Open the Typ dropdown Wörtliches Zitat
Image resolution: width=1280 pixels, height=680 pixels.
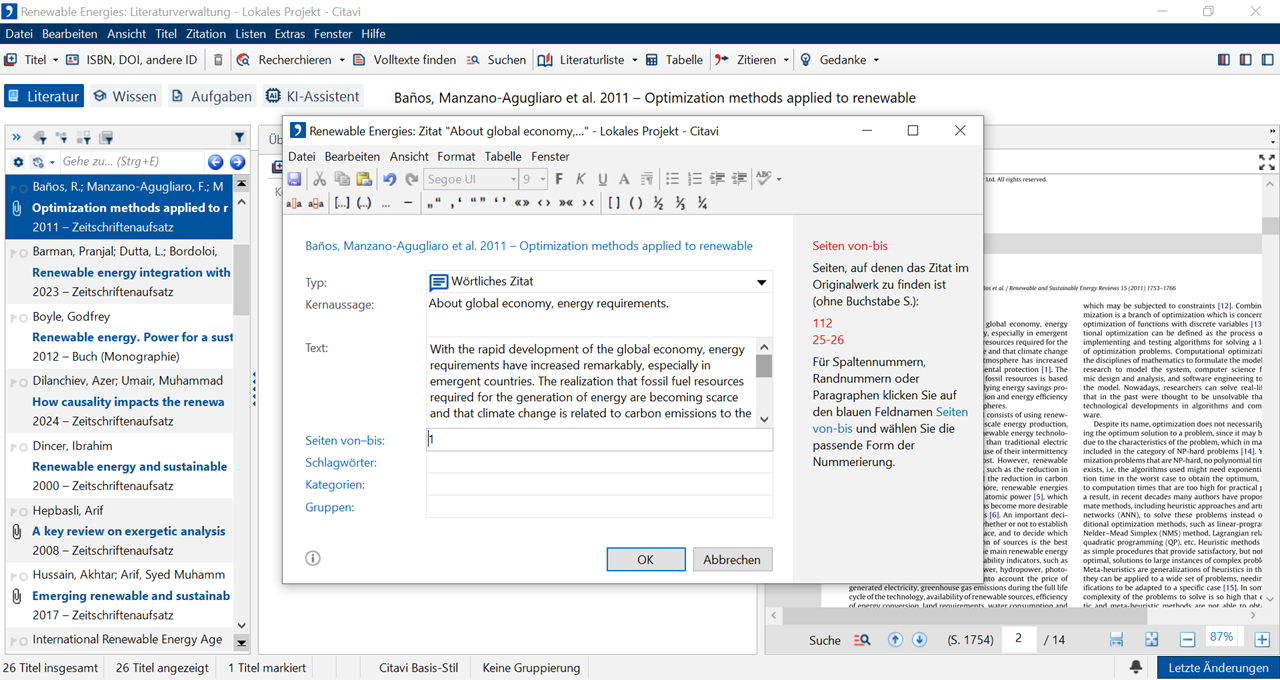click(761, 283)
